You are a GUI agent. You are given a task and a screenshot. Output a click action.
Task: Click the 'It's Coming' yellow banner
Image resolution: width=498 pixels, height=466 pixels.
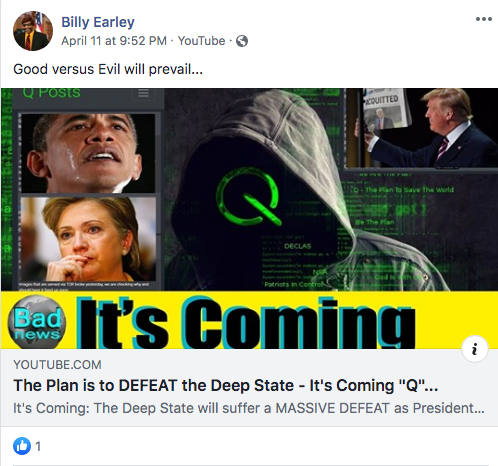point(249,320)
